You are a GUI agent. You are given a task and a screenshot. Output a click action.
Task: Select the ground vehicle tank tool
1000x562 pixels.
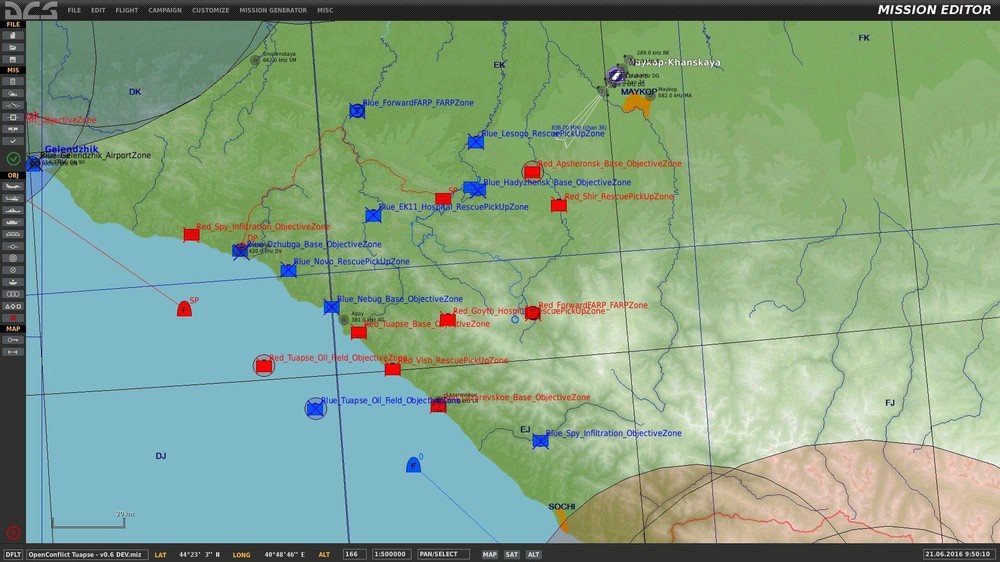point(13,223)
